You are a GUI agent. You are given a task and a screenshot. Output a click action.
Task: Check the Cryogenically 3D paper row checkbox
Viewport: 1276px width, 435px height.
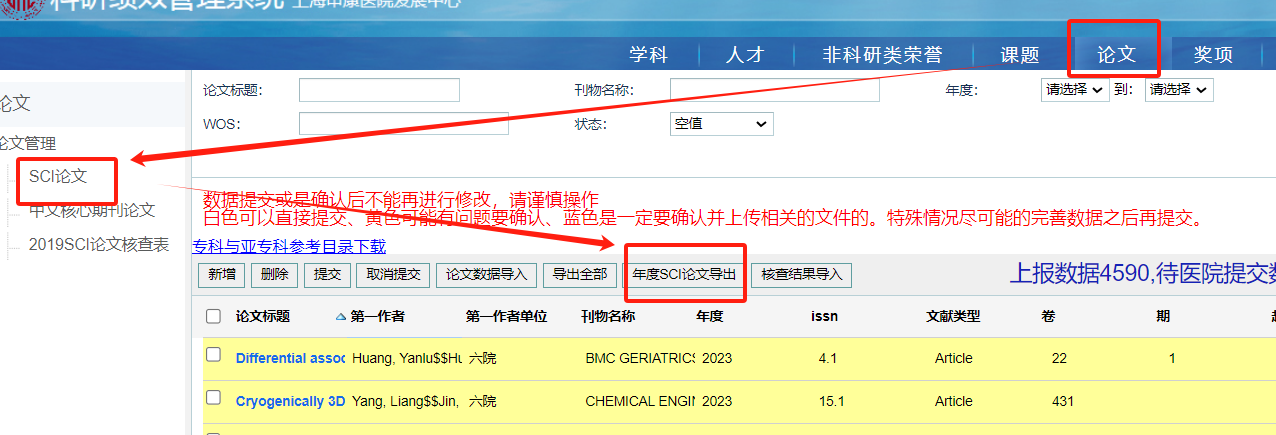pyautogui.click(x=213, y=398)
